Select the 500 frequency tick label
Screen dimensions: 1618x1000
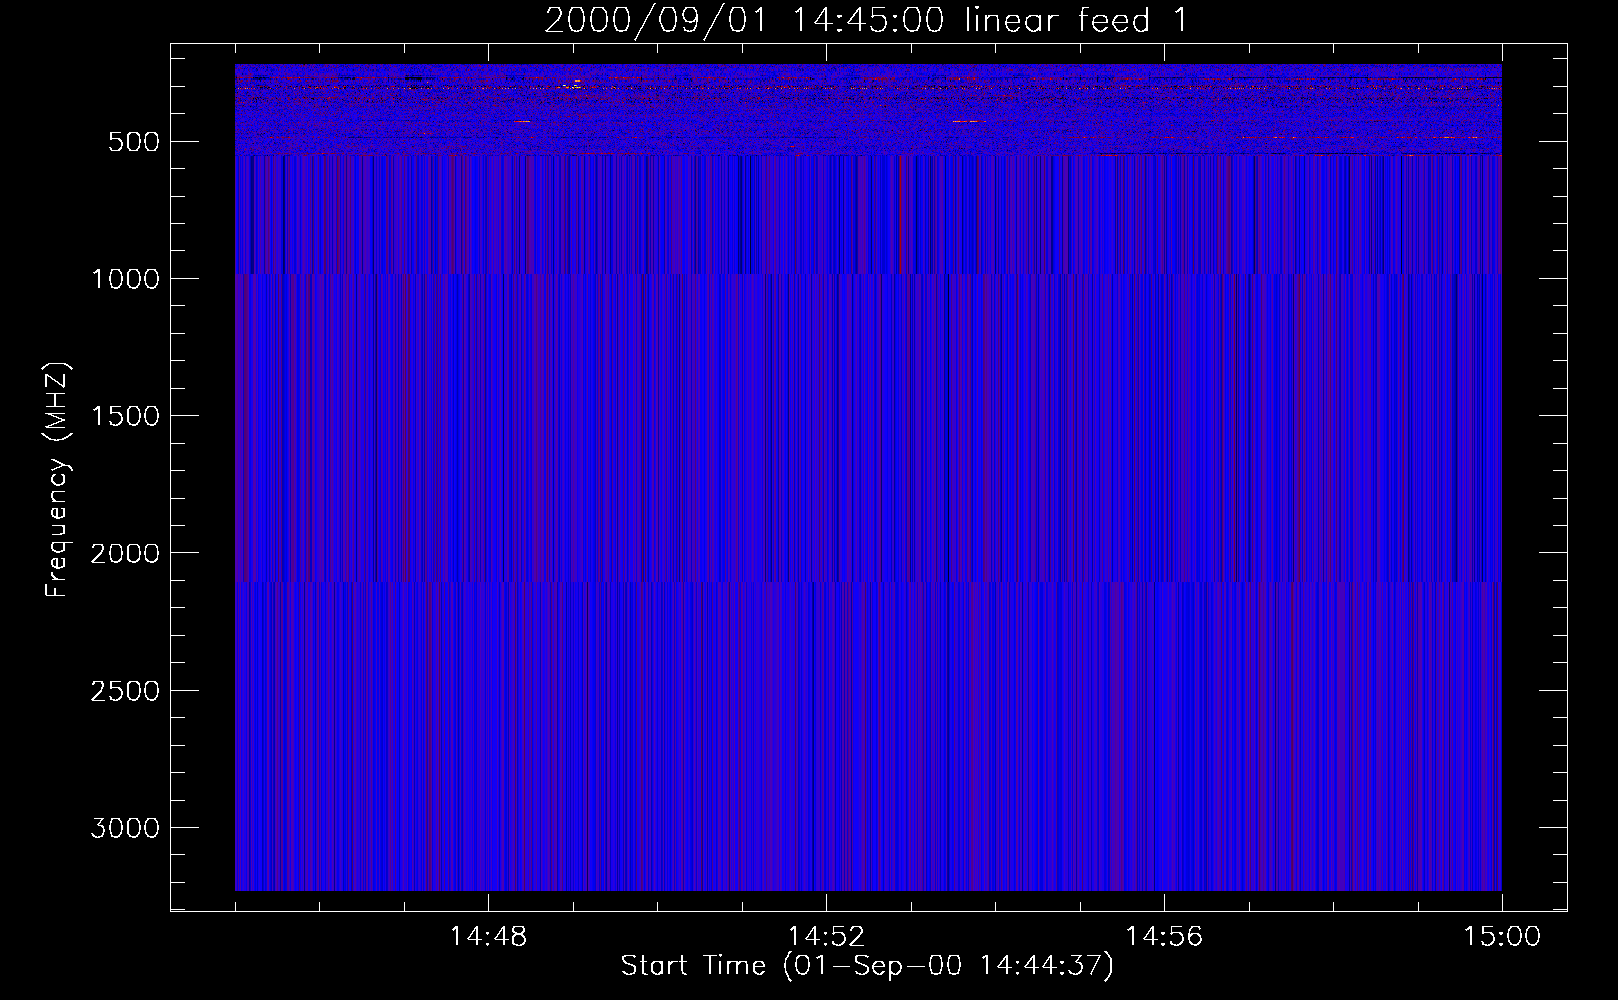[x=133, y=142]
